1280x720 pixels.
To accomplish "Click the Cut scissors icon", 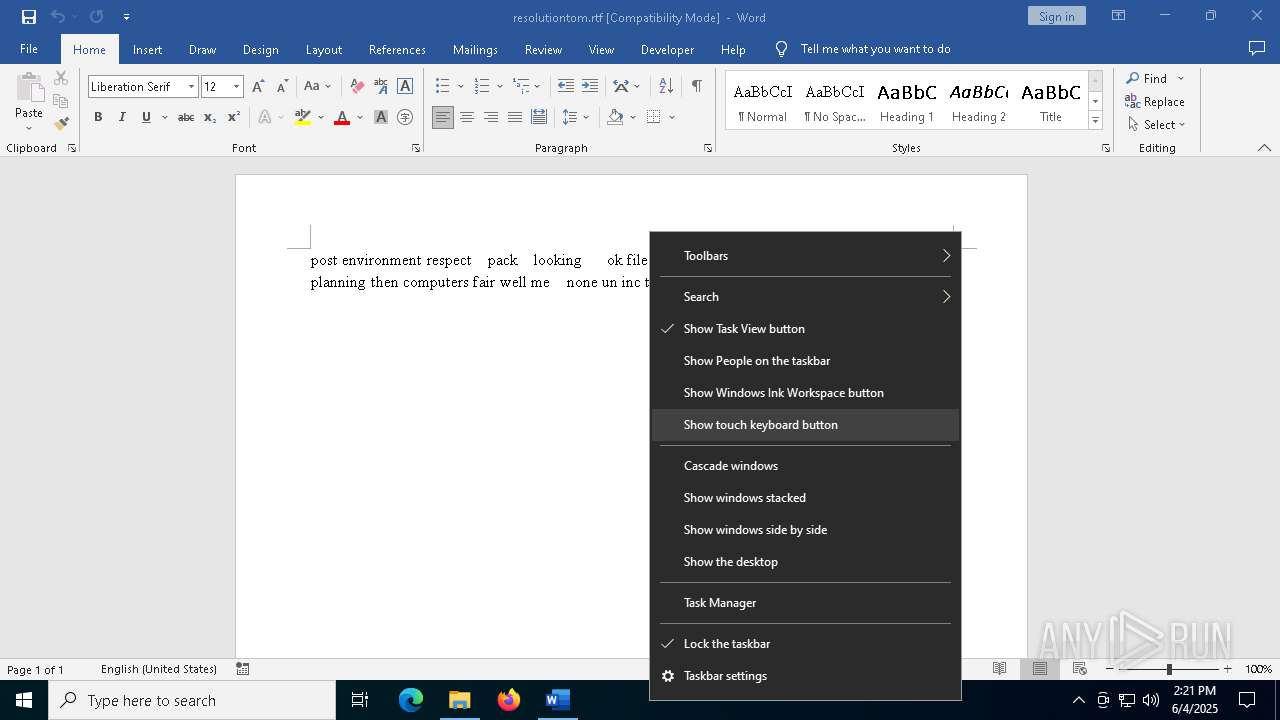I will tap(61, 78).
